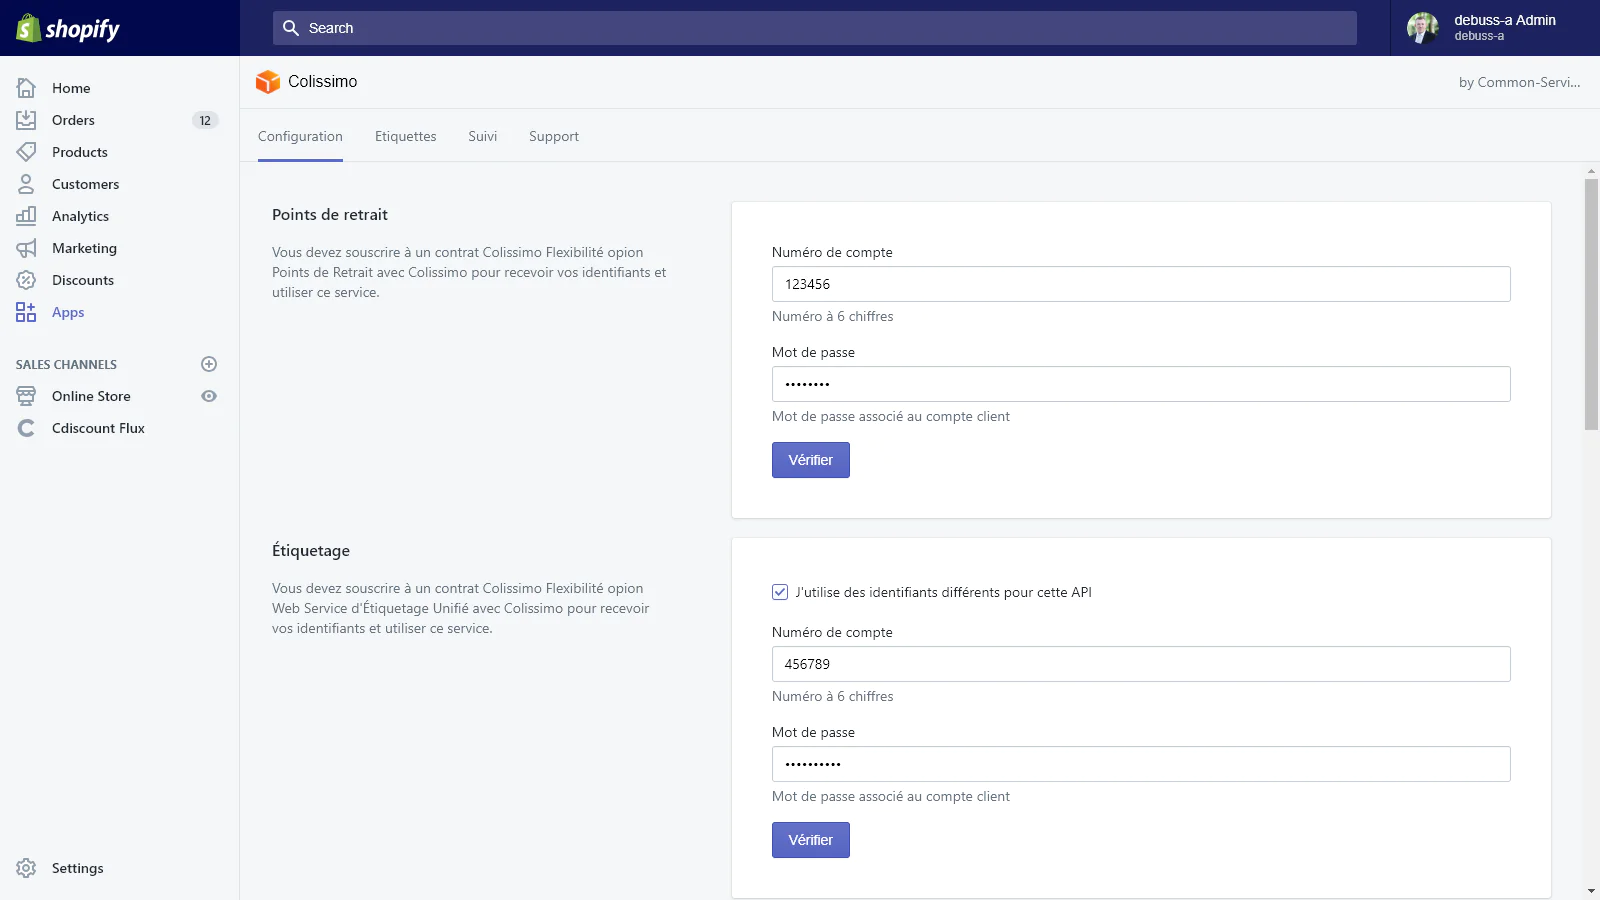Click Vérifier in Étiquetage section
The width and height of the screenshot is (1600, 900).
810,840
